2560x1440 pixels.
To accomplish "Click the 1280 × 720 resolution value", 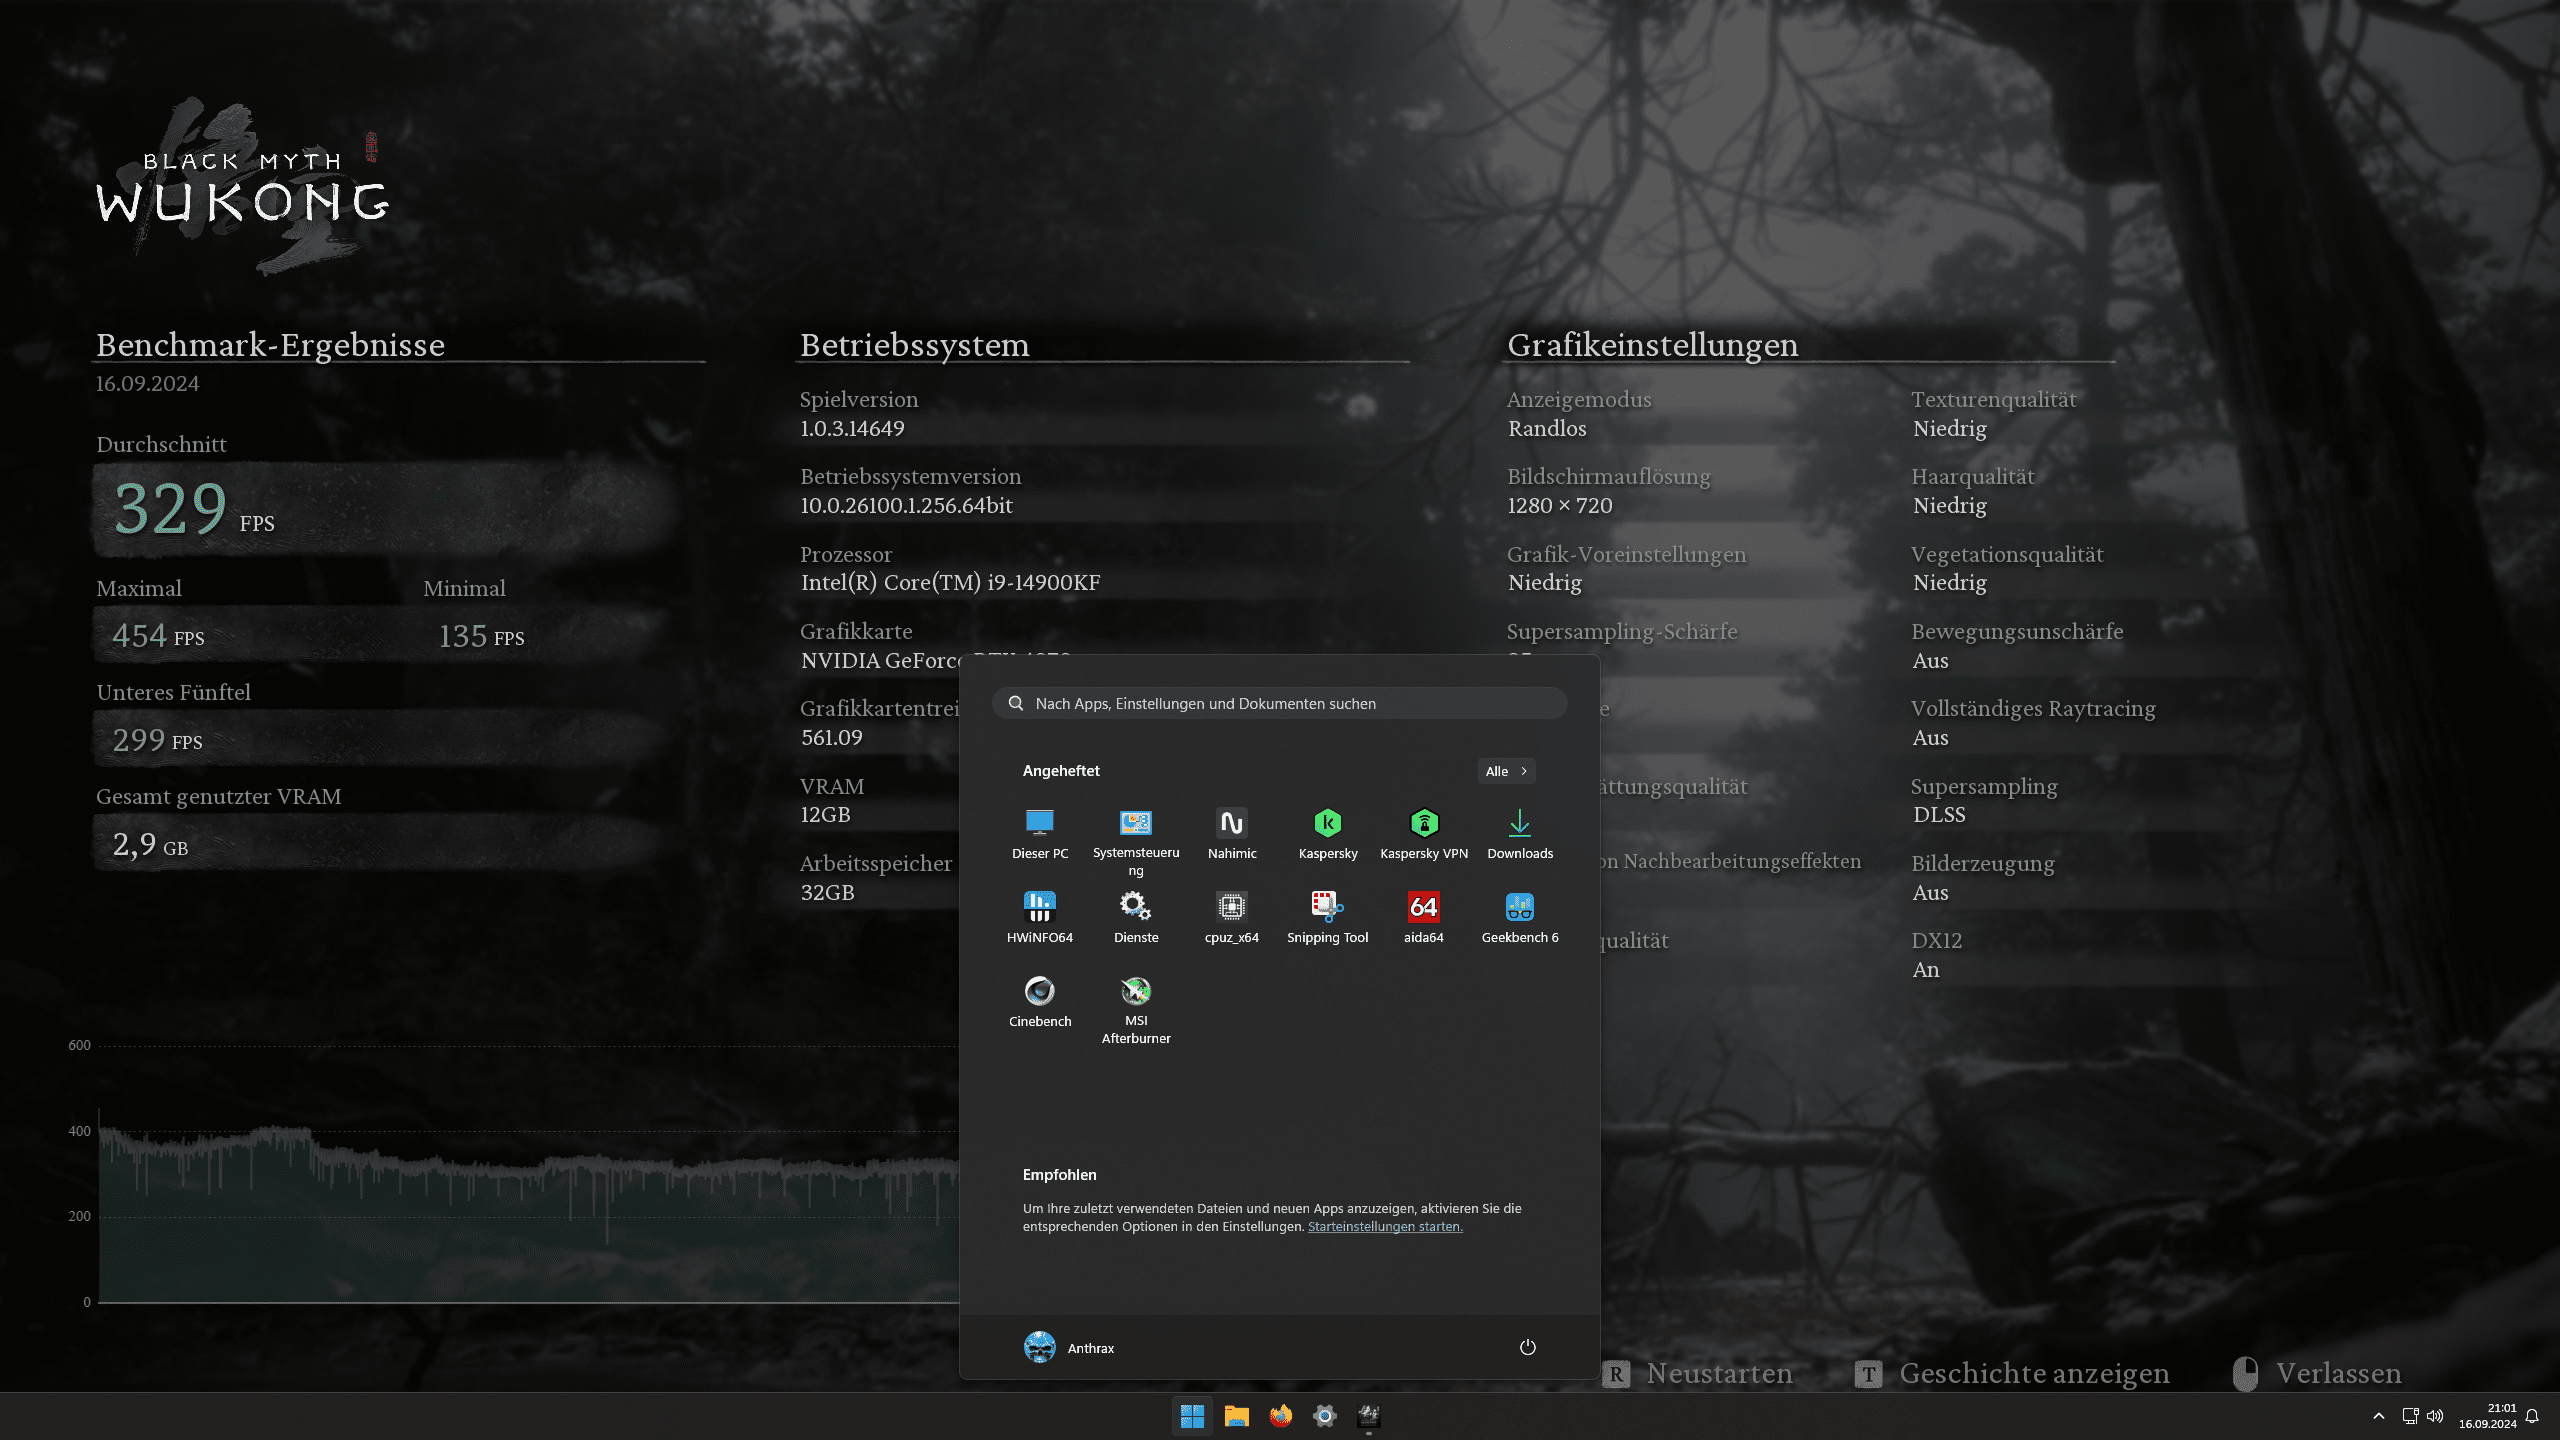I will tap(1560, 506).
